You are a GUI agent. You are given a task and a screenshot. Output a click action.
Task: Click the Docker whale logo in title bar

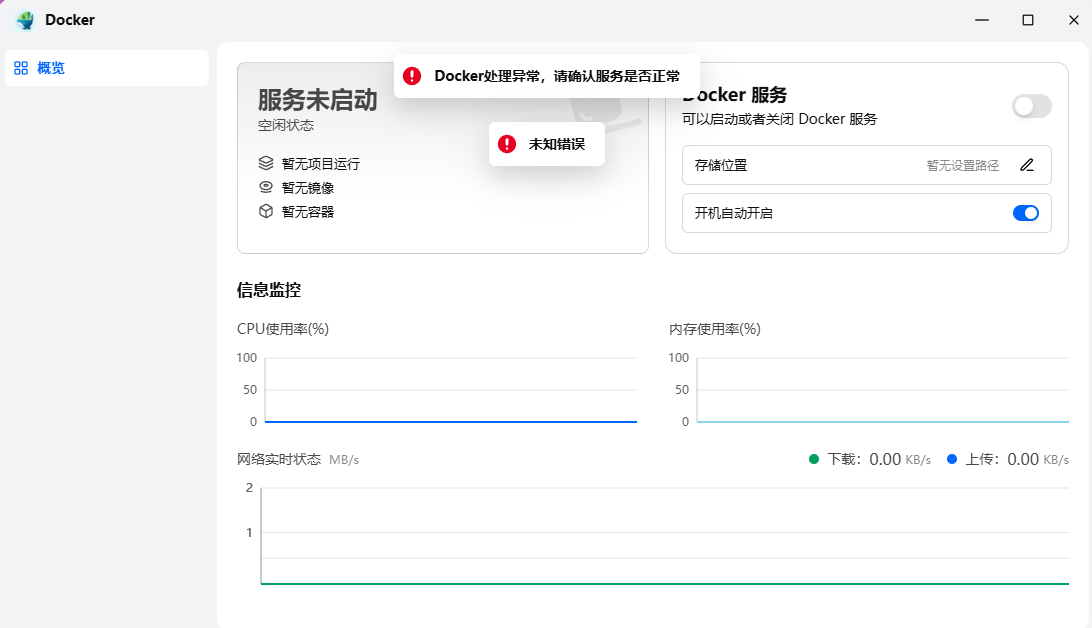click(24, 19)
